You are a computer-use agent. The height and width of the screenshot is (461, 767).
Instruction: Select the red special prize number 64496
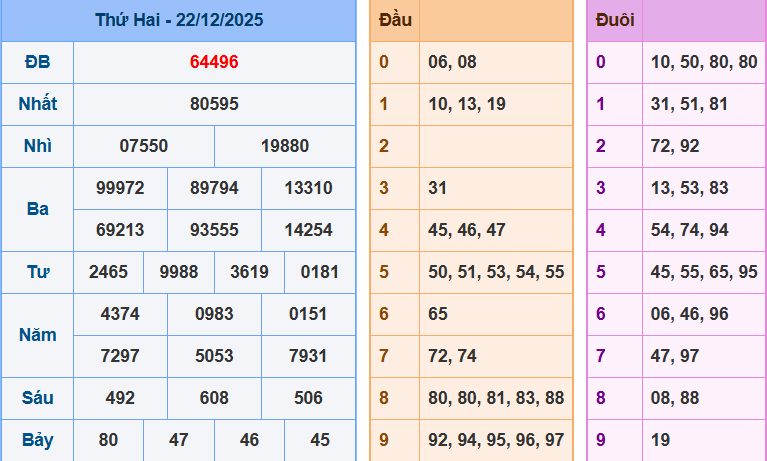click(x=214, y=62)
